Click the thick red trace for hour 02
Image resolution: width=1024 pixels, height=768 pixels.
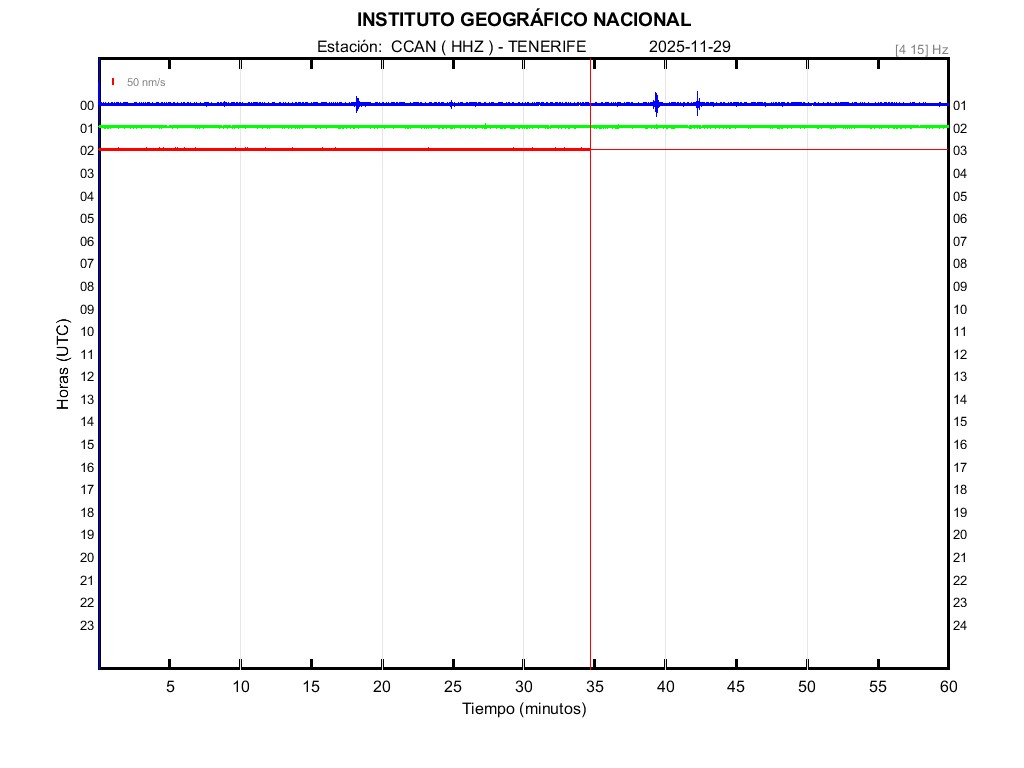point(300,149)
